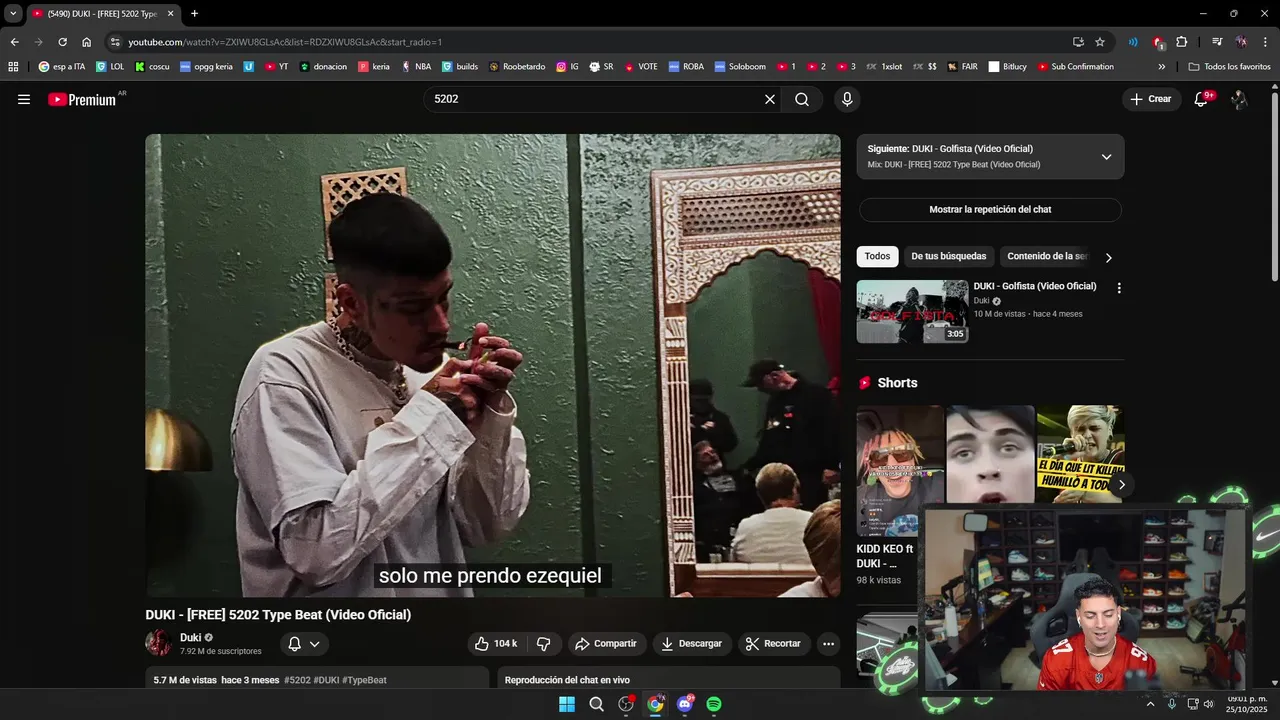Go back in browser history

point(14,42)
